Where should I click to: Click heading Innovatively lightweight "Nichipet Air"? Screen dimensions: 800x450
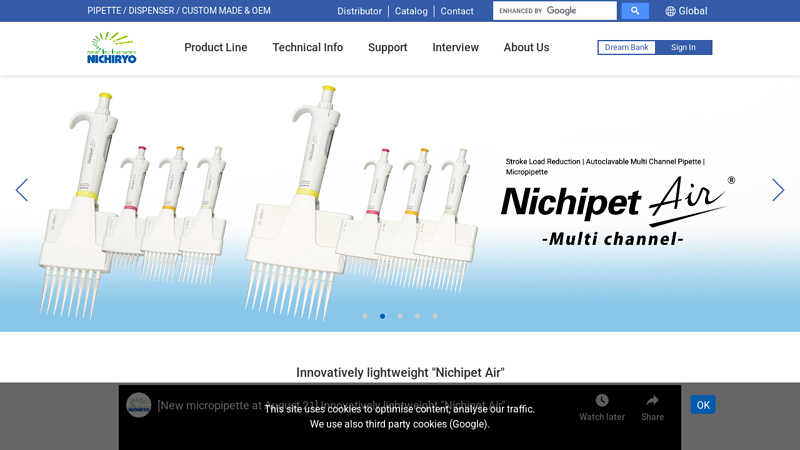click(401, 372)
